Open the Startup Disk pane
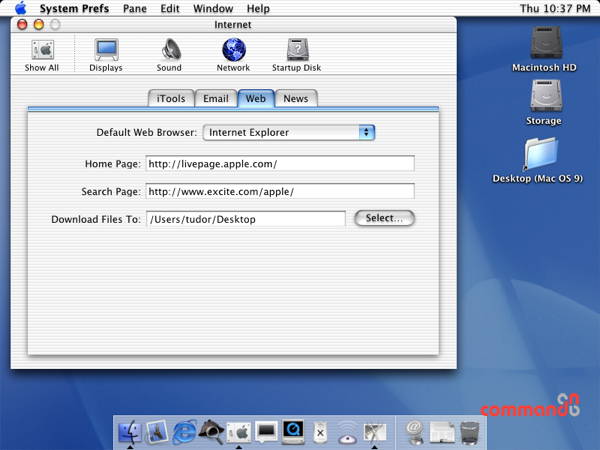 pyautogui.click(x=297, y=56)
